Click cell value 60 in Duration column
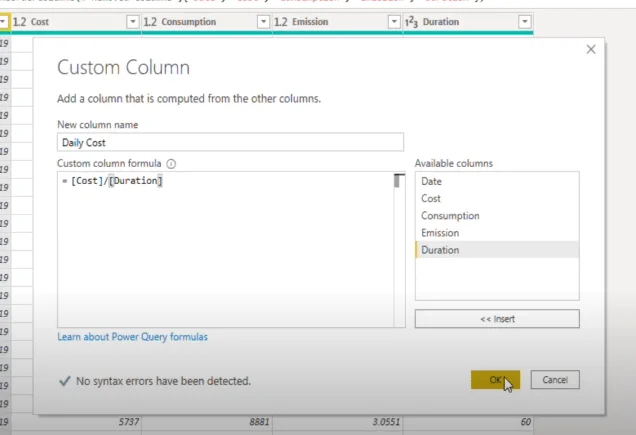 click(x=526, y=422)
